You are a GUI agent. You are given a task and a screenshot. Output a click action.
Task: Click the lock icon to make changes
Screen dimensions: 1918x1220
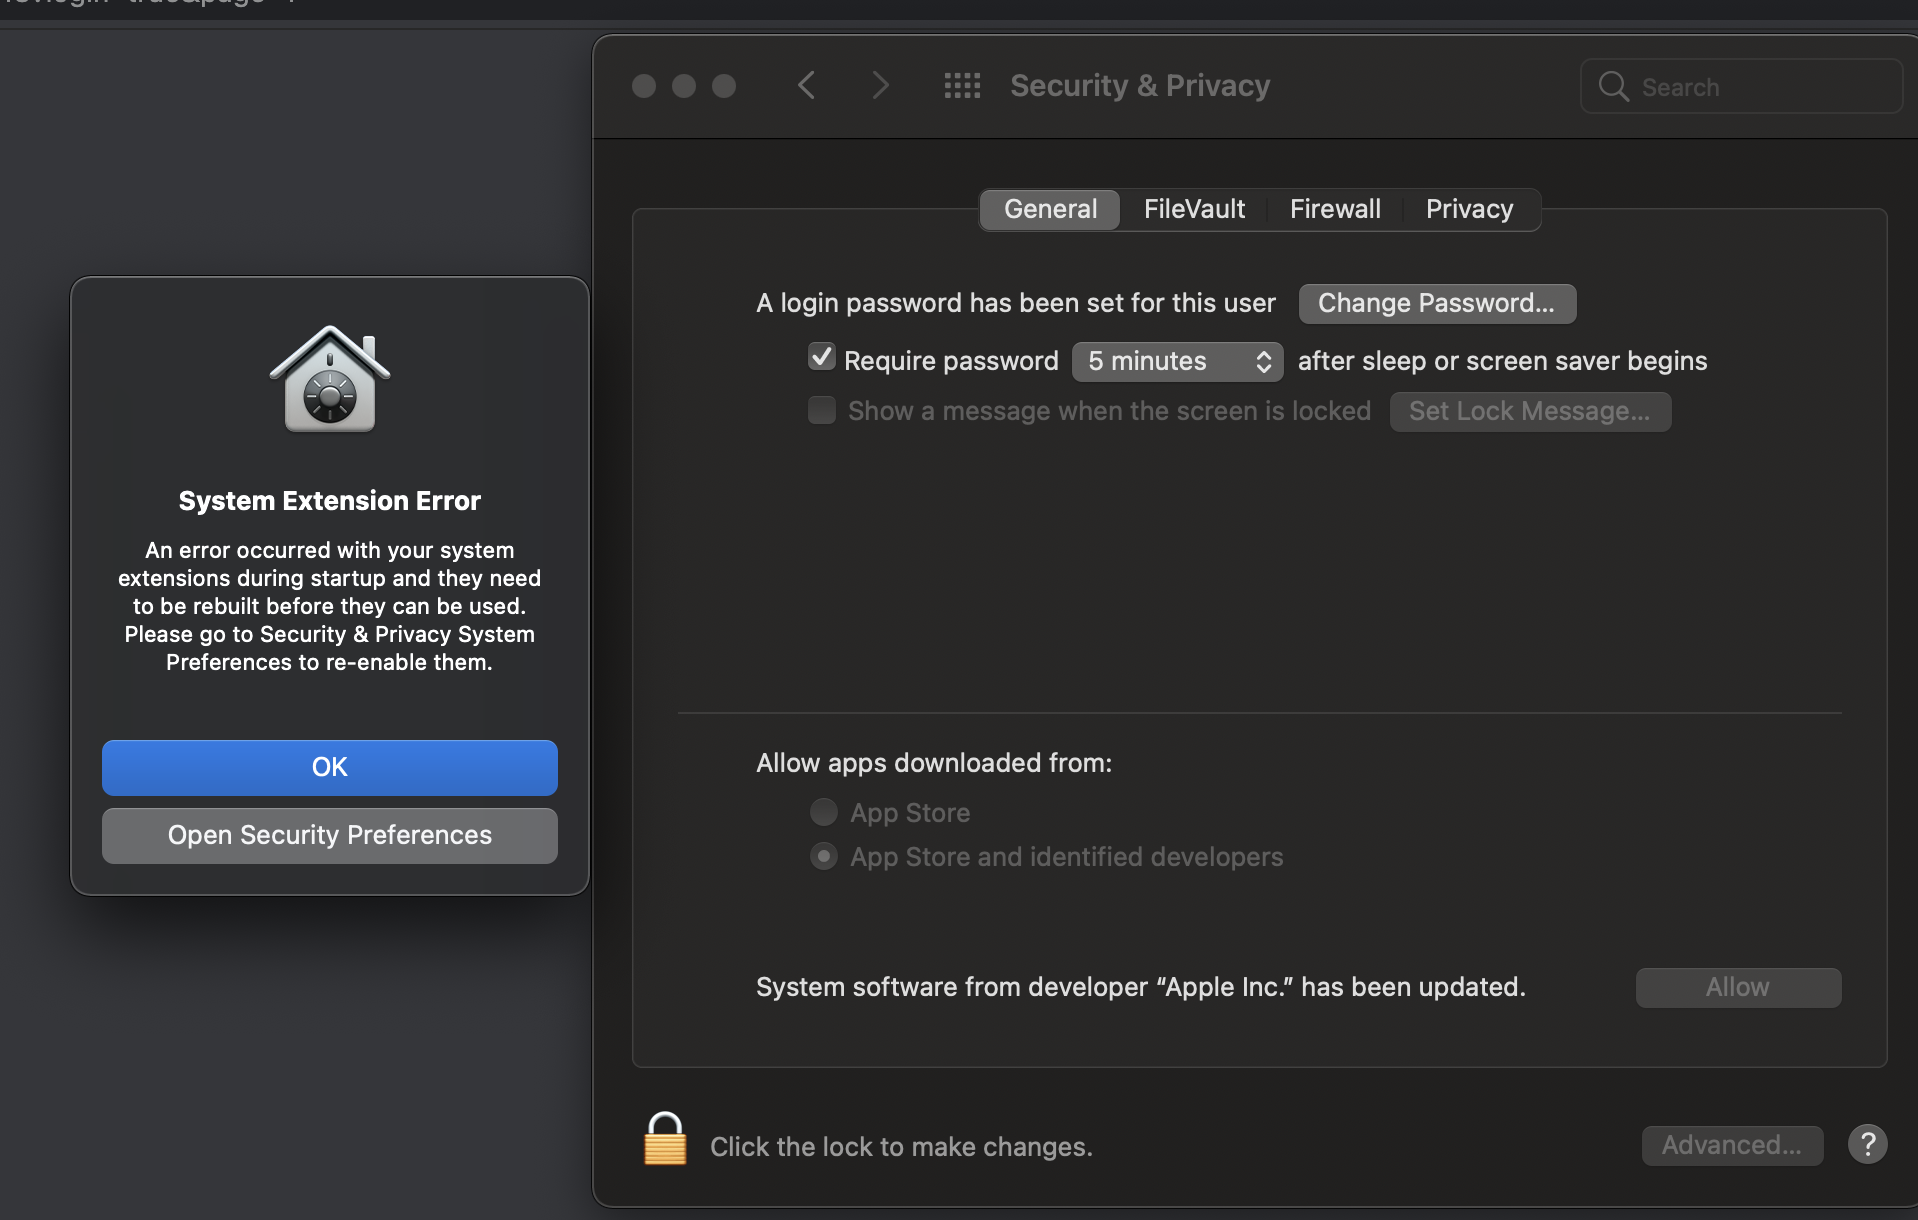point(665,1140)
